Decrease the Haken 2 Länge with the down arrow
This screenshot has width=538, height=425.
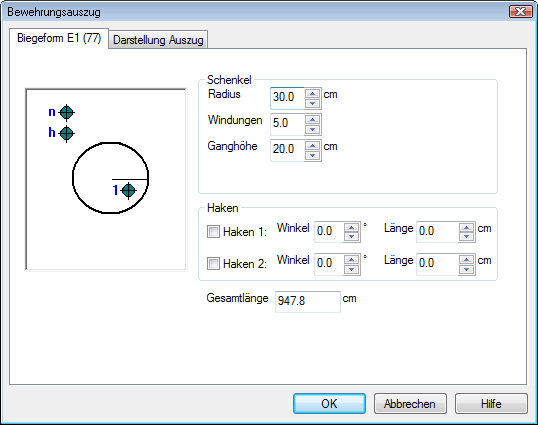coord(467,269)
